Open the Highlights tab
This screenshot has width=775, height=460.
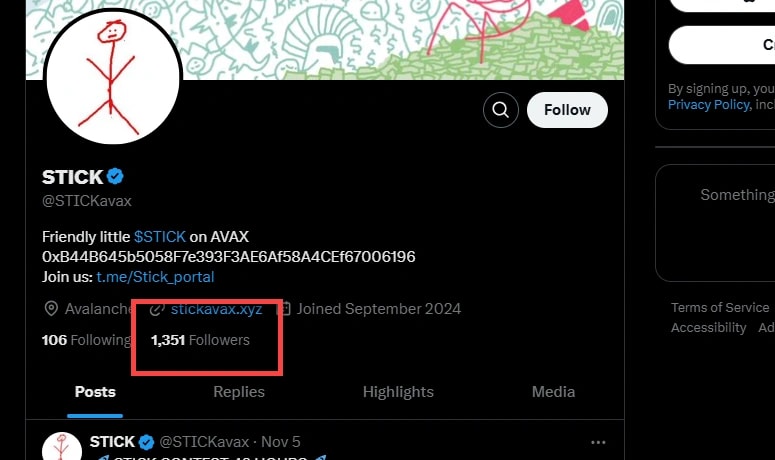(x=398, y=392)
